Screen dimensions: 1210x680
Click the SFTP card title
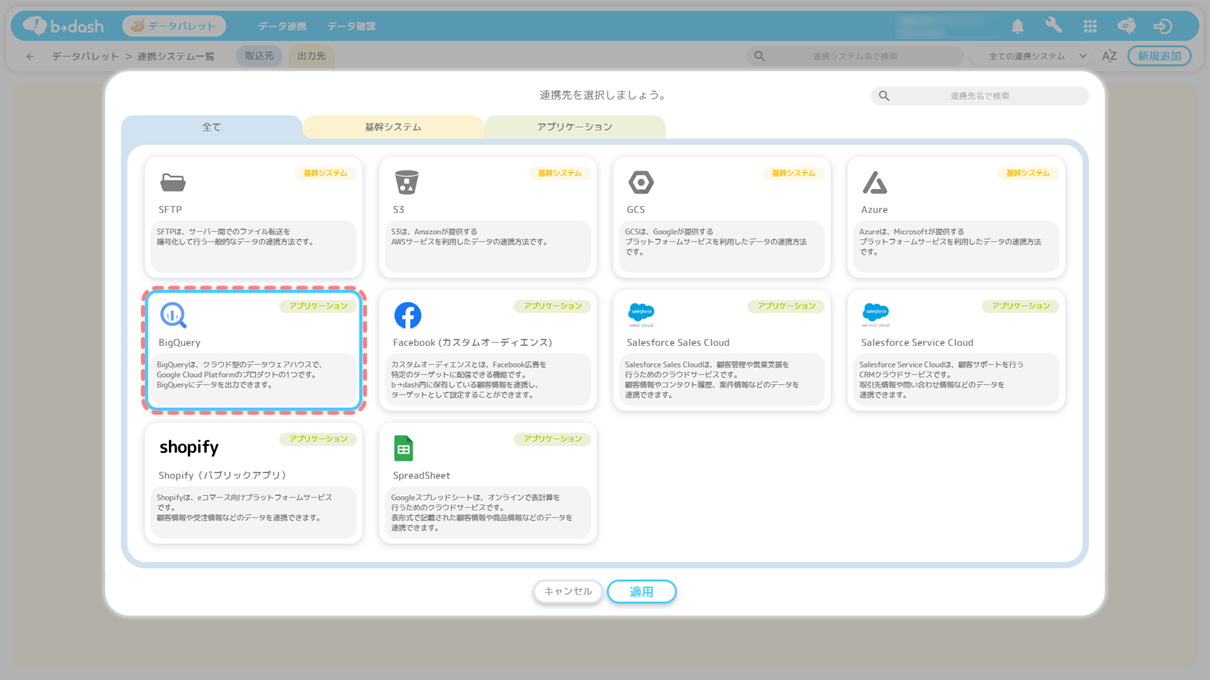coord(170,210)
